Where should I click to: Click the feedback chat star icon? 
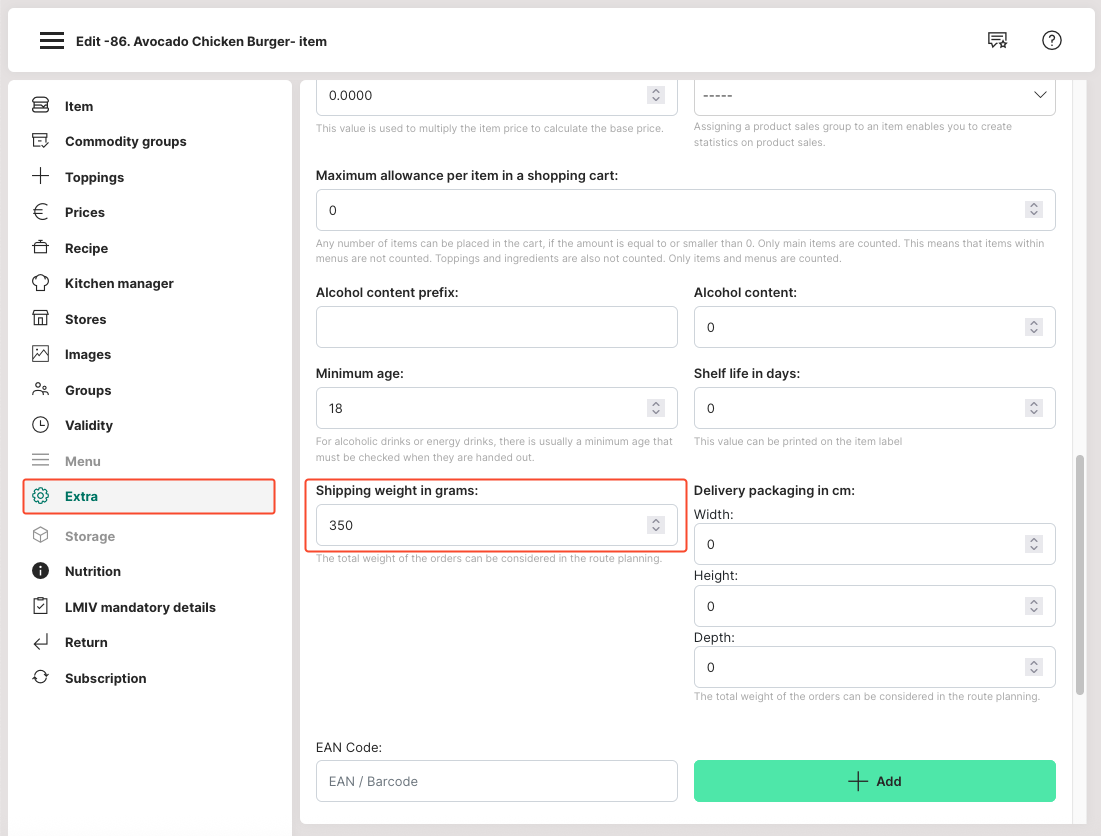click(997, 41)
